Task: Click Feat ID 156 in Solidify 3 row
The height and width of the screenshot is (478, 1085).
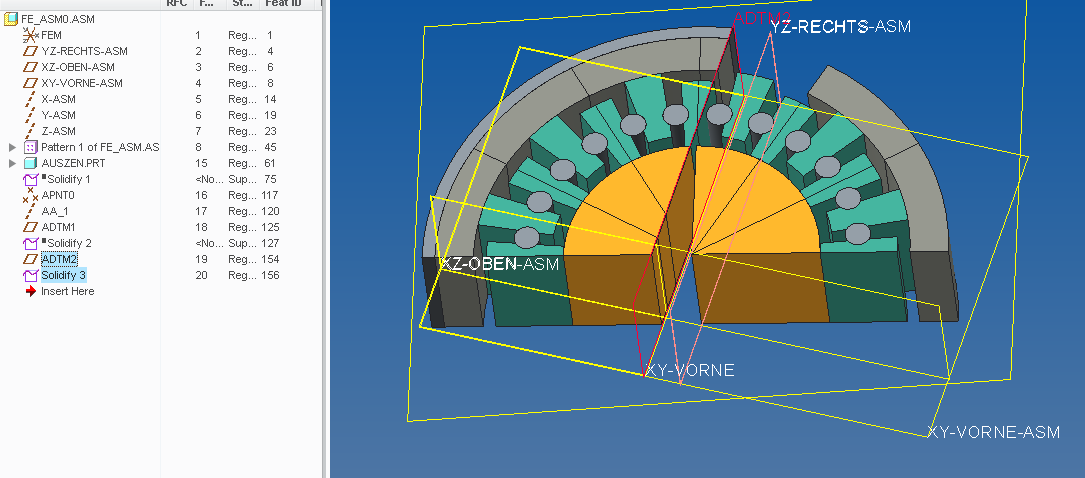Action: pos(271,275)
